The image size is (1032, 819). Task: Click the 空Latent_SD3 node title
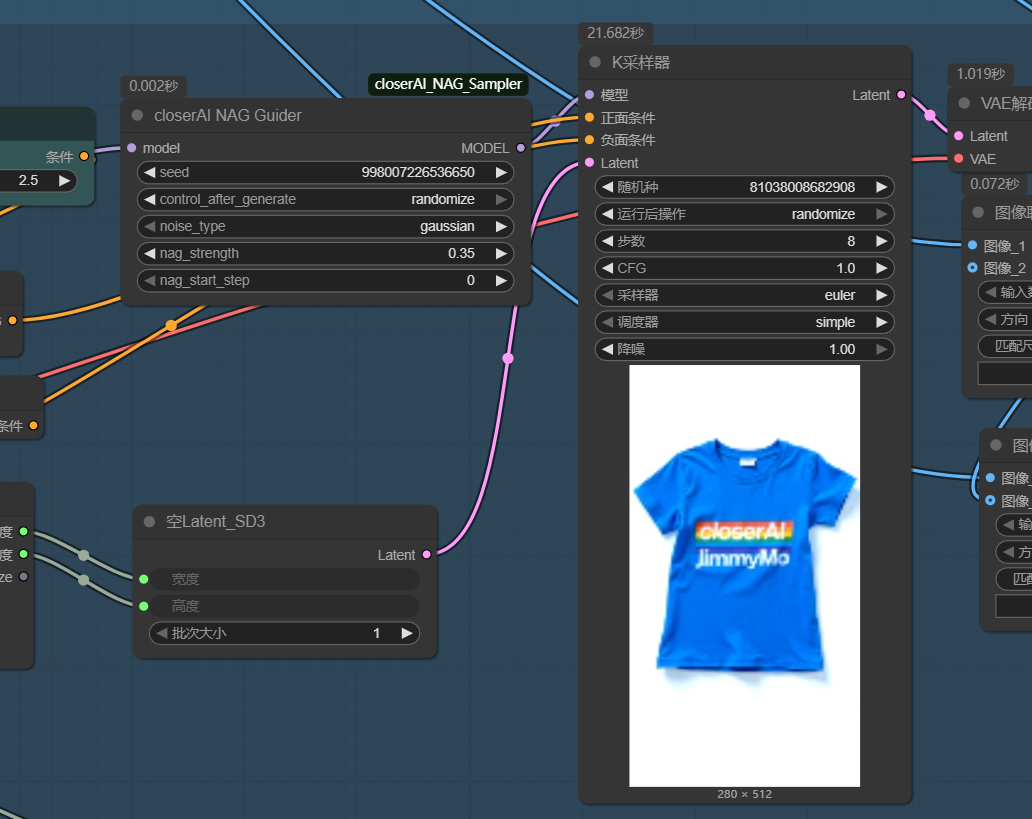[215, 521]
